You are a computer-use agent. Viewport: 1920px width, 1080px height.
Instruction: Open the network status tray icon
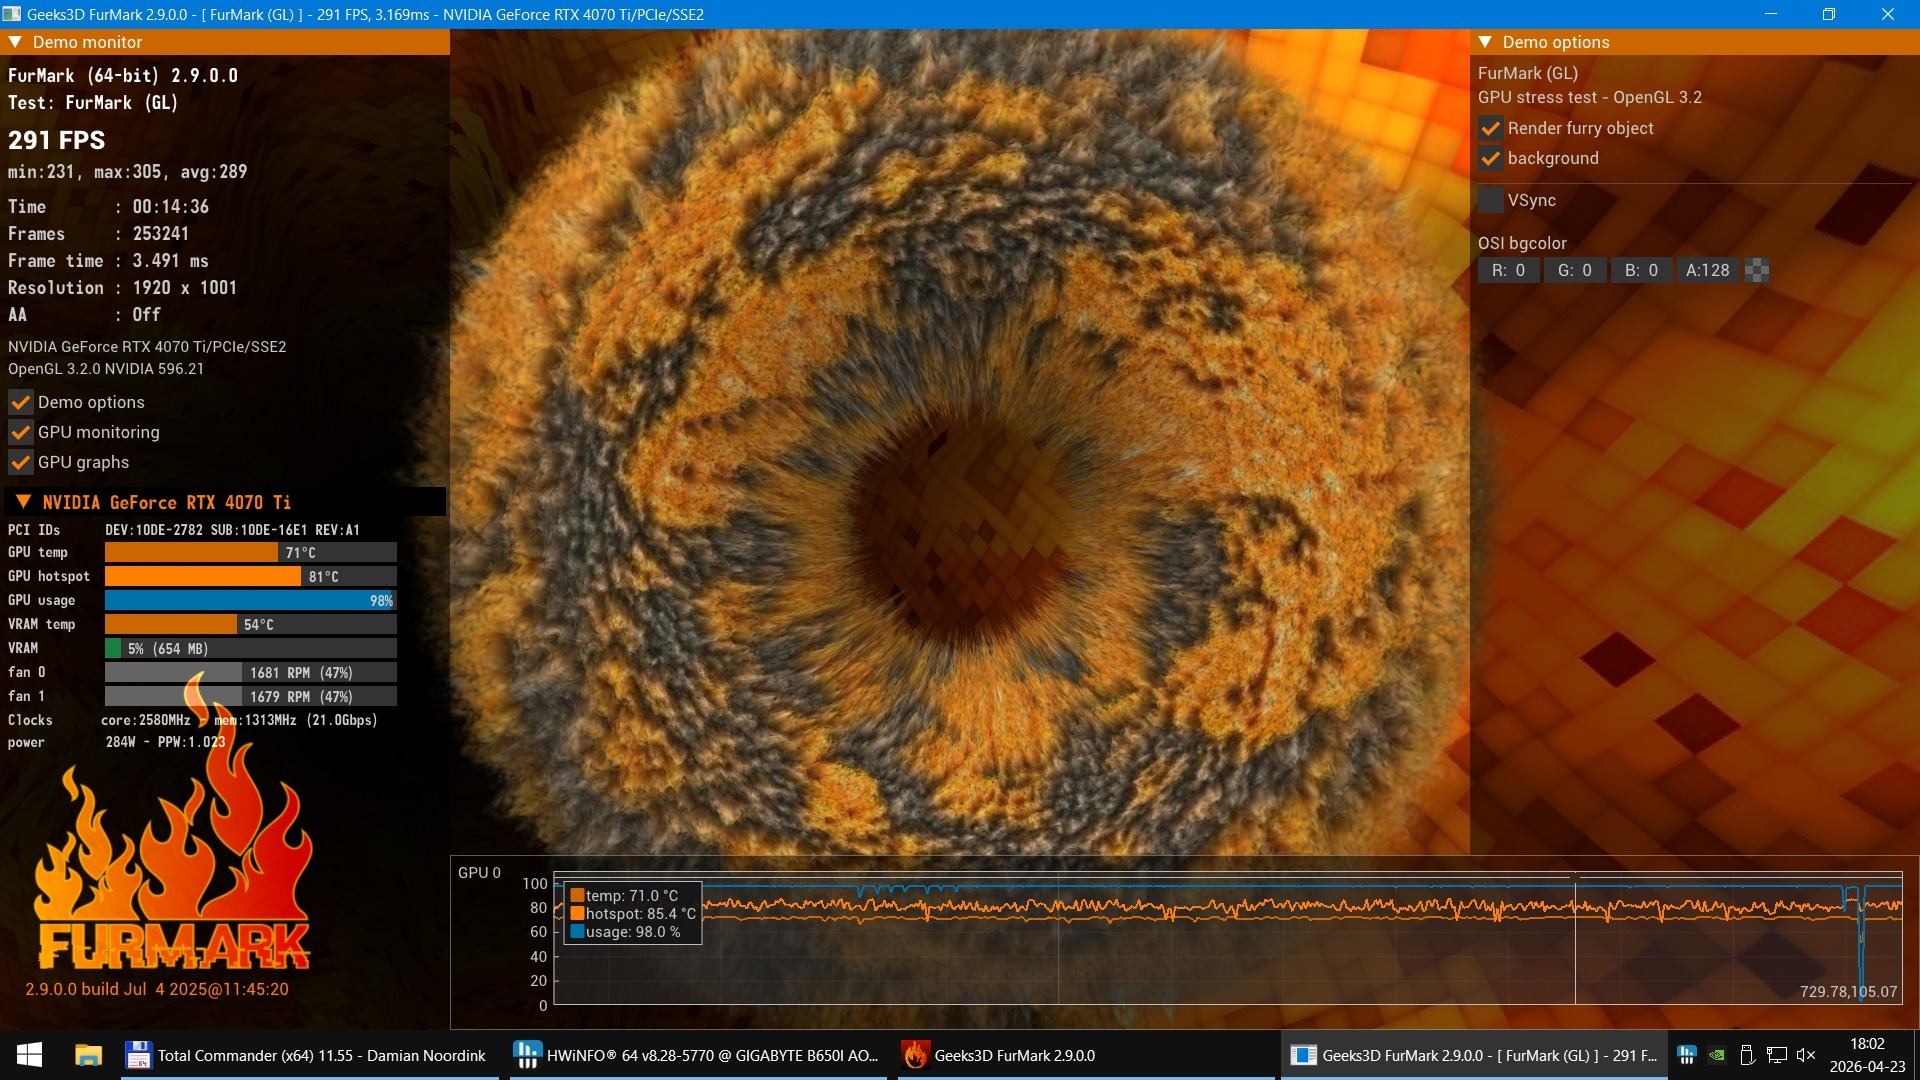pos(1777,1055)
